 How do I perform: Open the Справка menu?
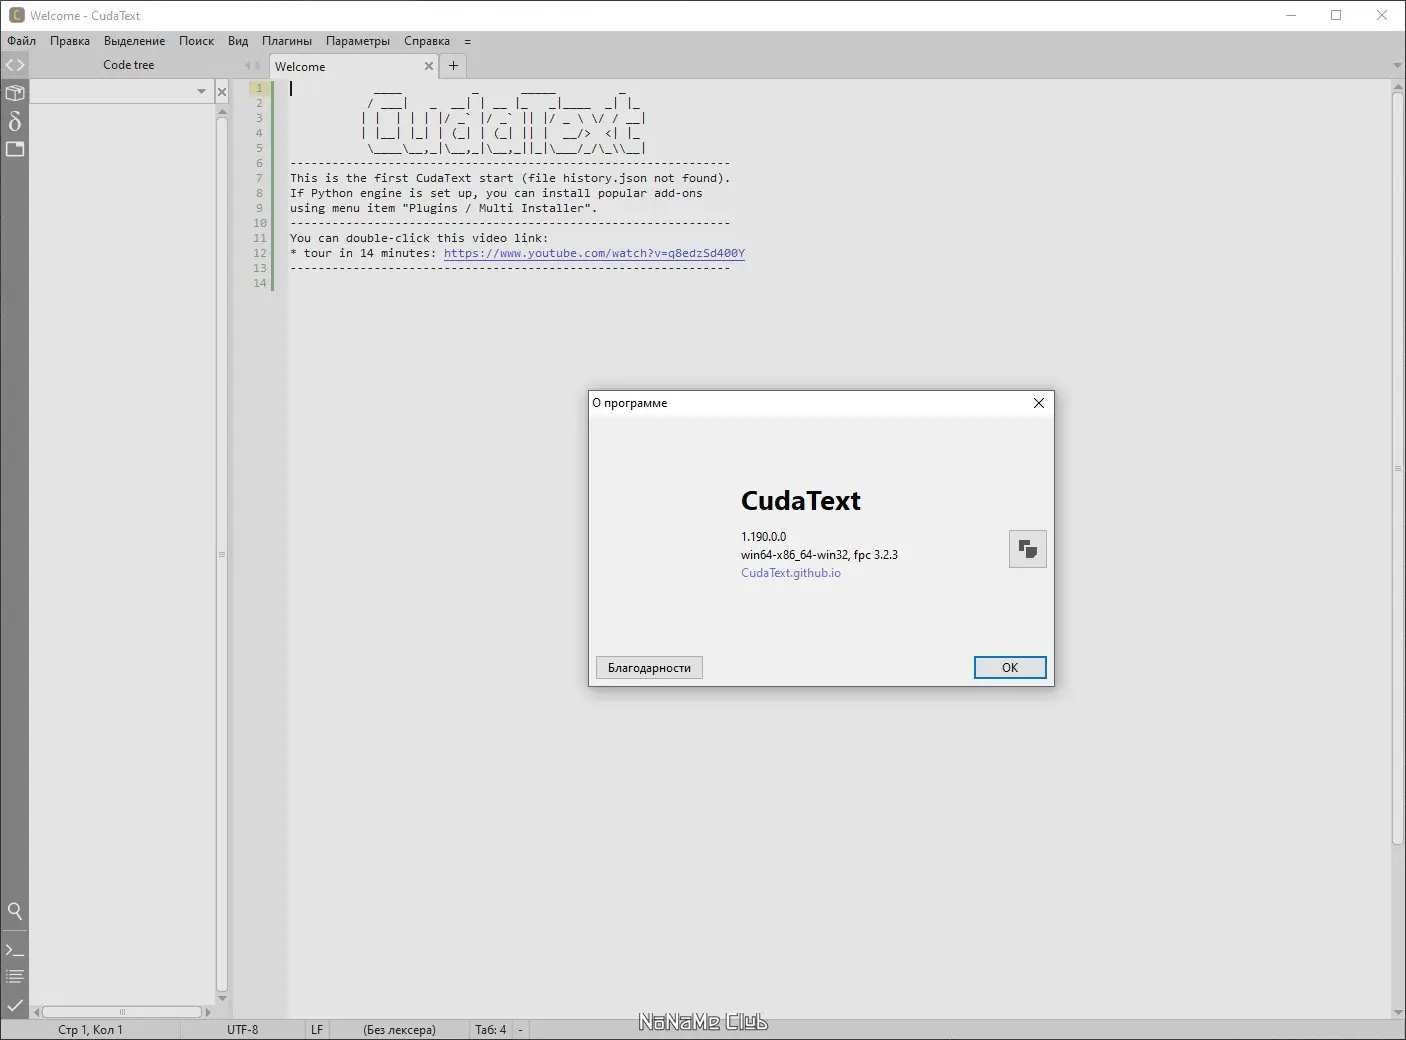tap(427, 41)
